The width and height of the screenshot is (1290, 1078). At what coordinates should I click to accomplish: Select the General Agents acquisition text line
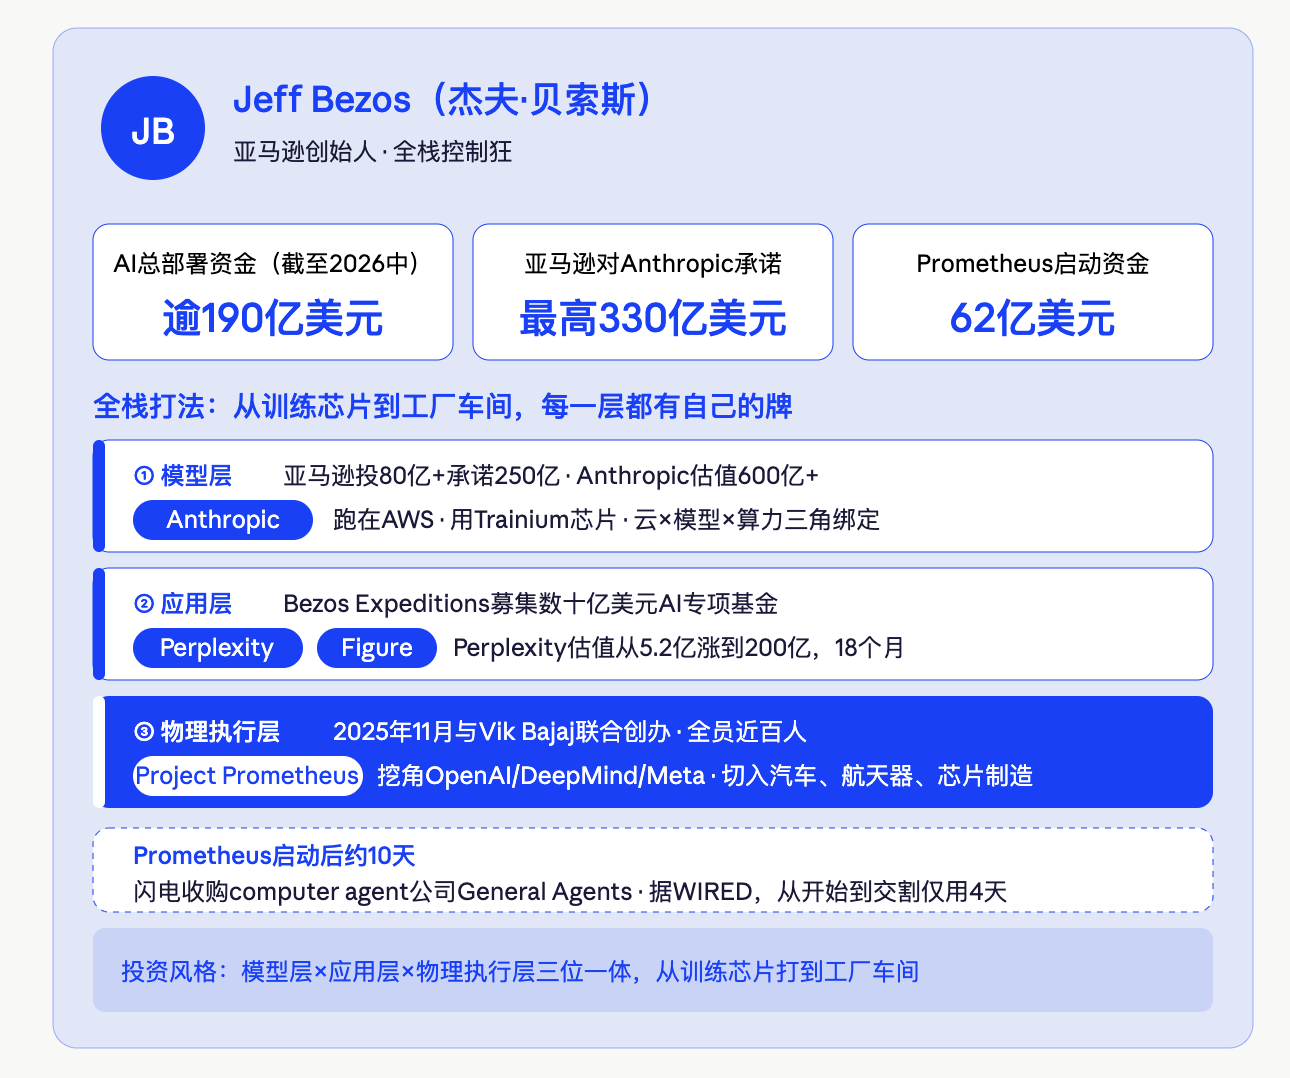(x=570, y=892)
